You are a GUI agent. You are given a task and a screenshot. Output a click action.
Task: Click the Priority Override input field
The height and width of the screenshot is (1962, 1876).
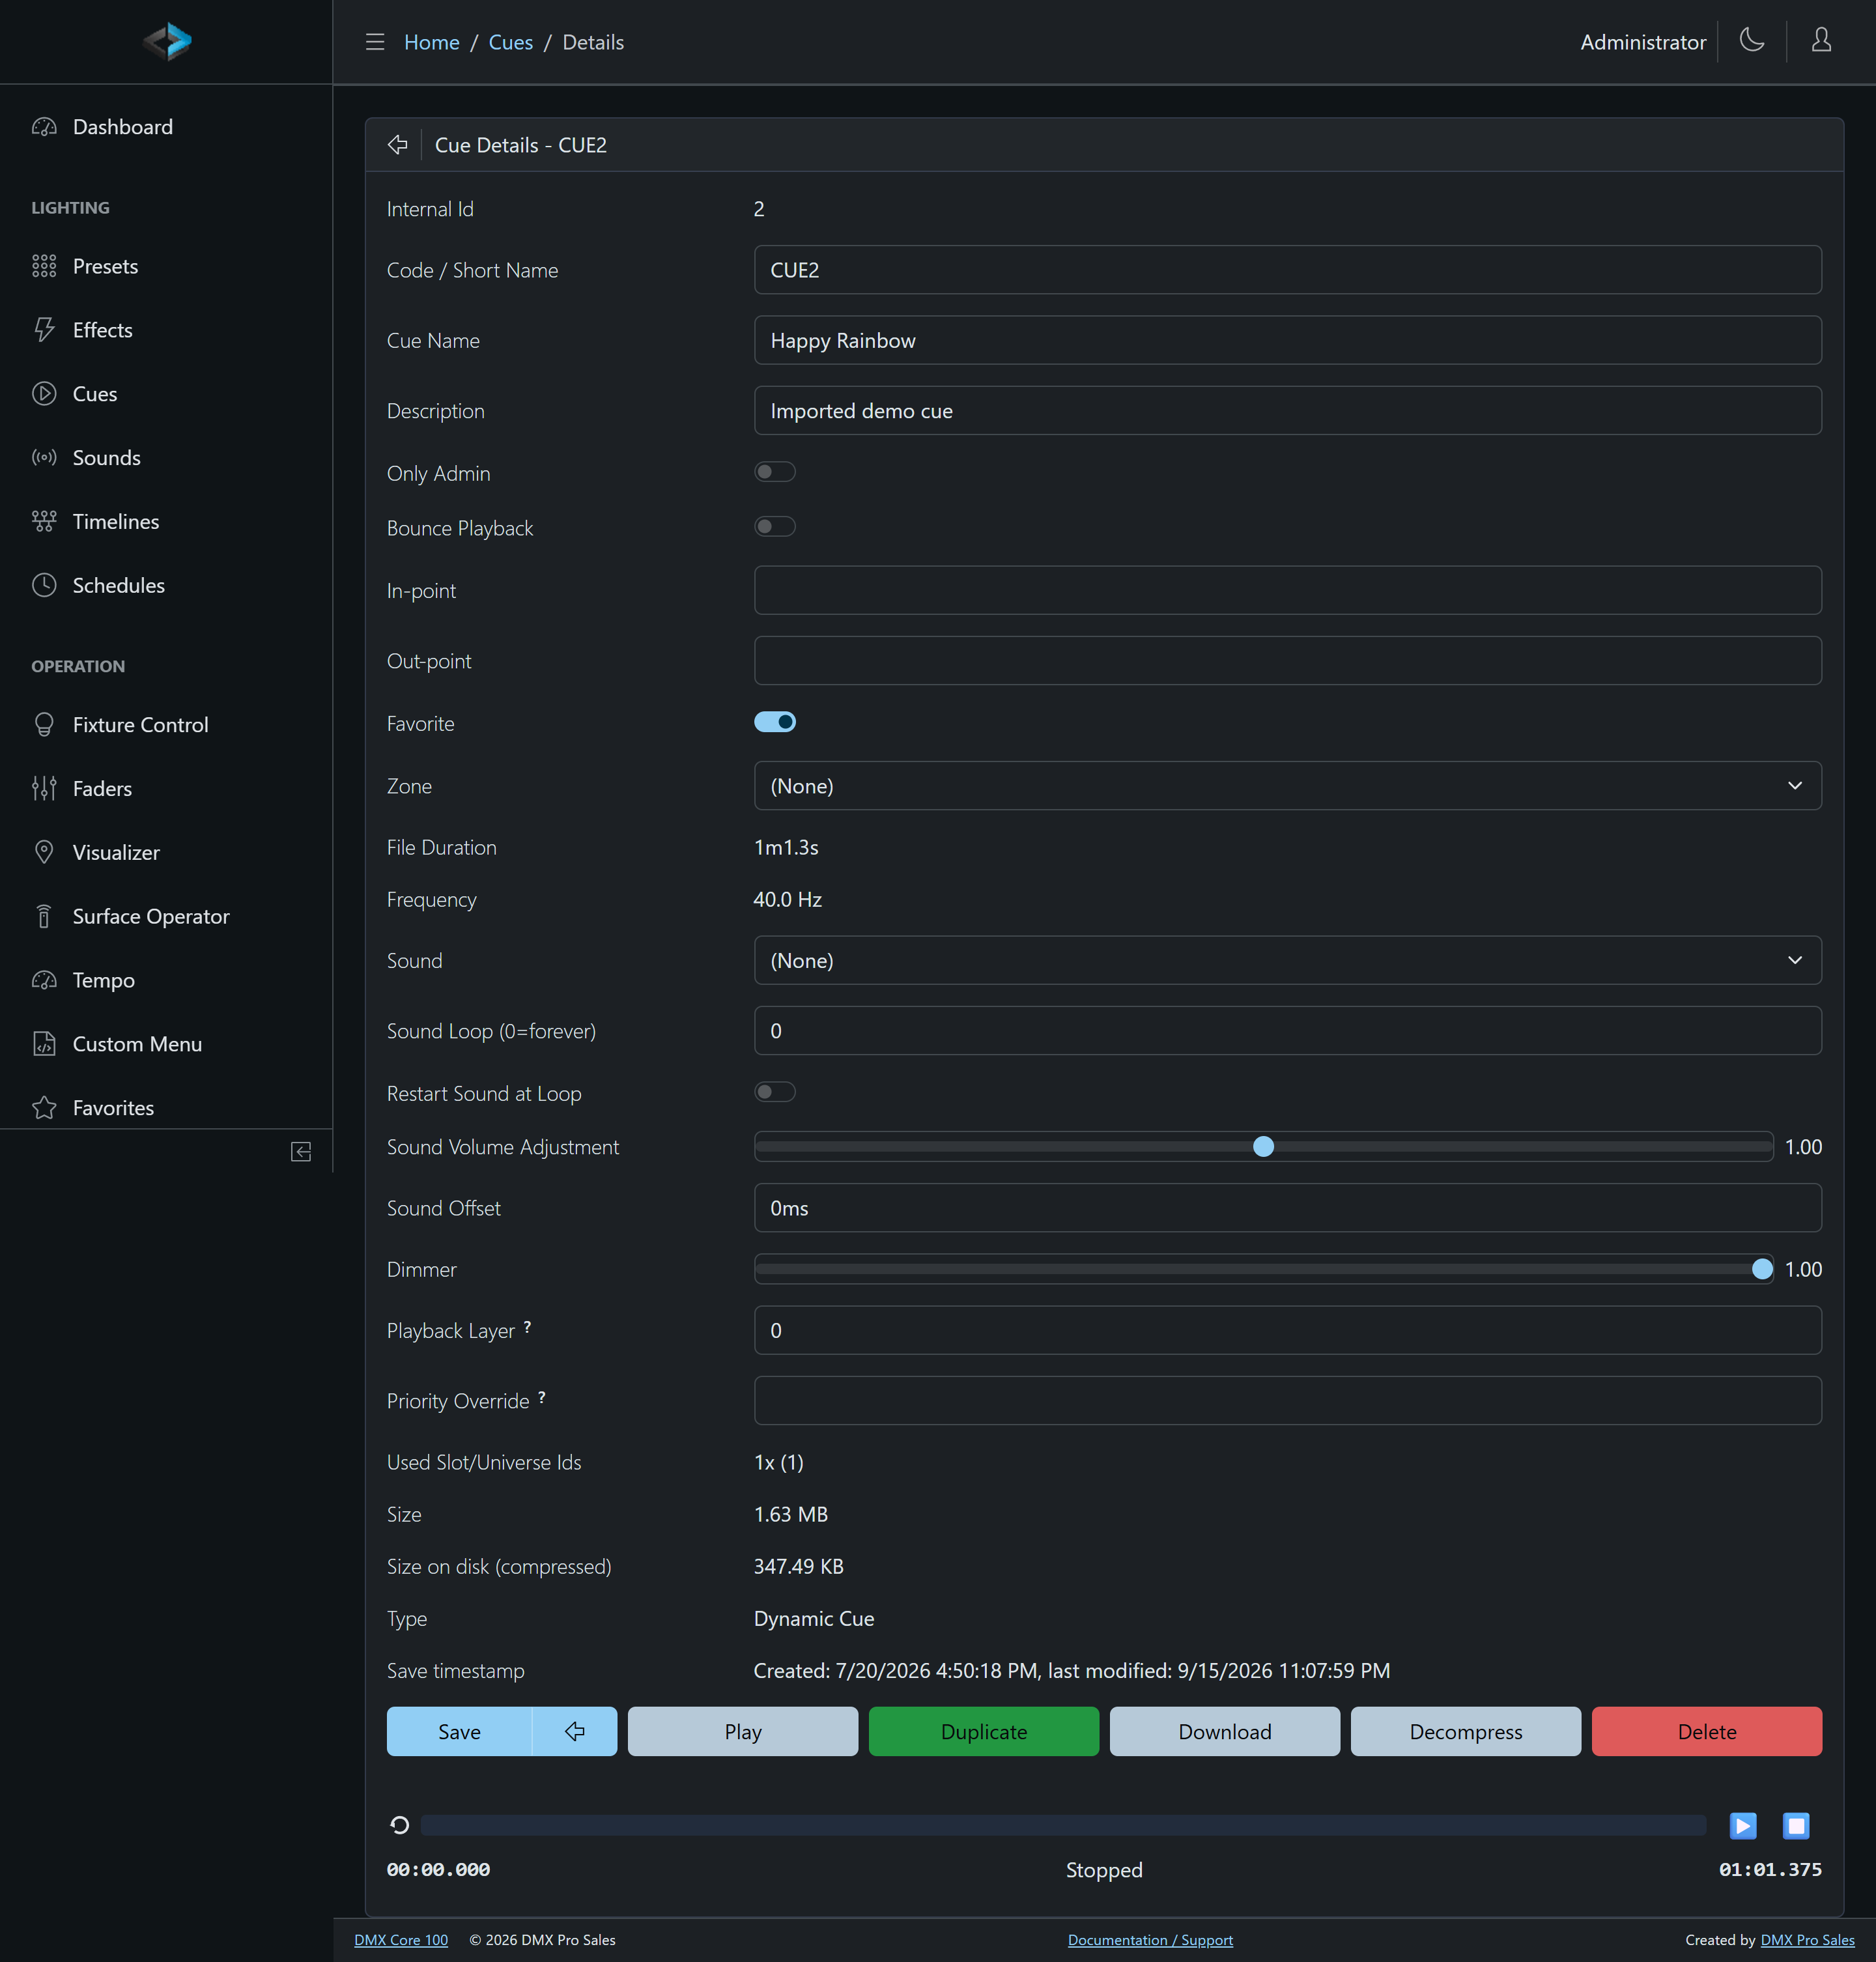pyautogui.click(x=1288, y=1401)
